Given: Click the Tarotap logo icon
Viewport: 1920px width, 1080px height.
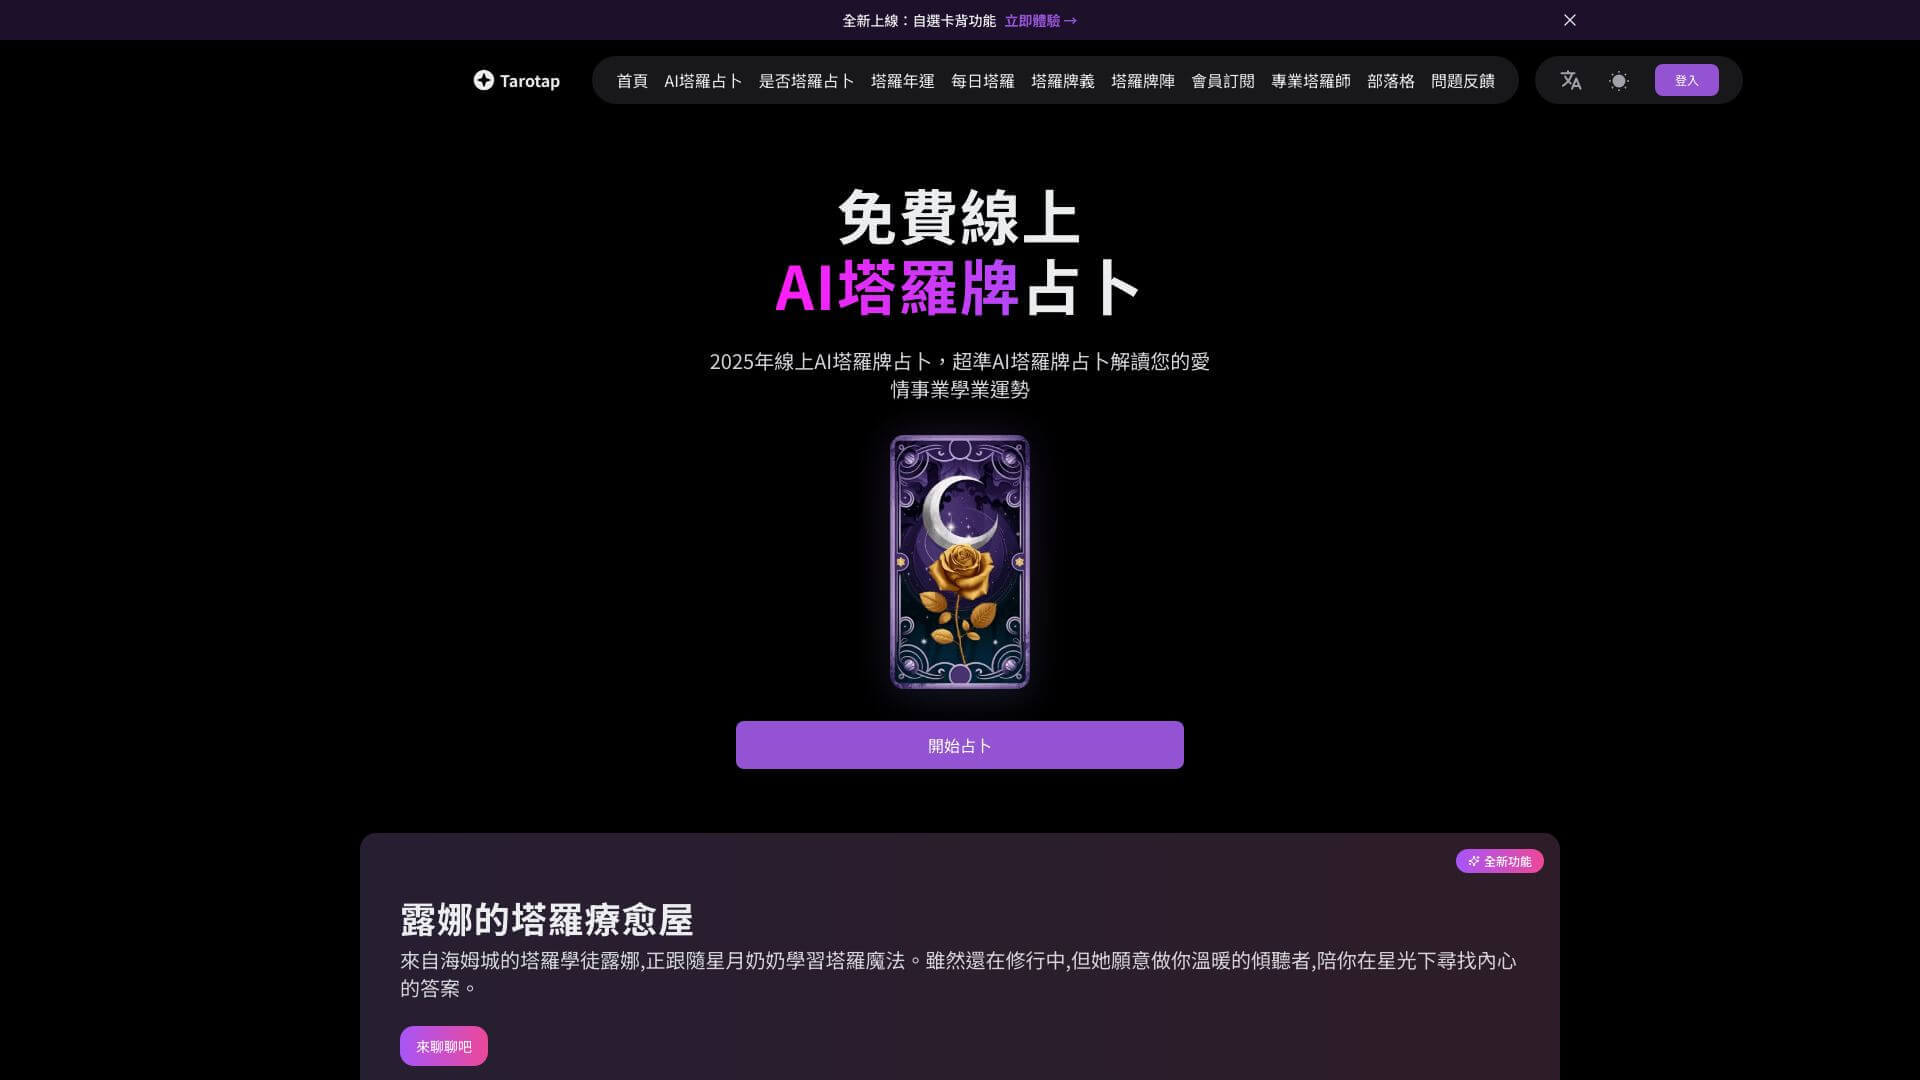Looking at the screenshot, I should coord(484,80).
